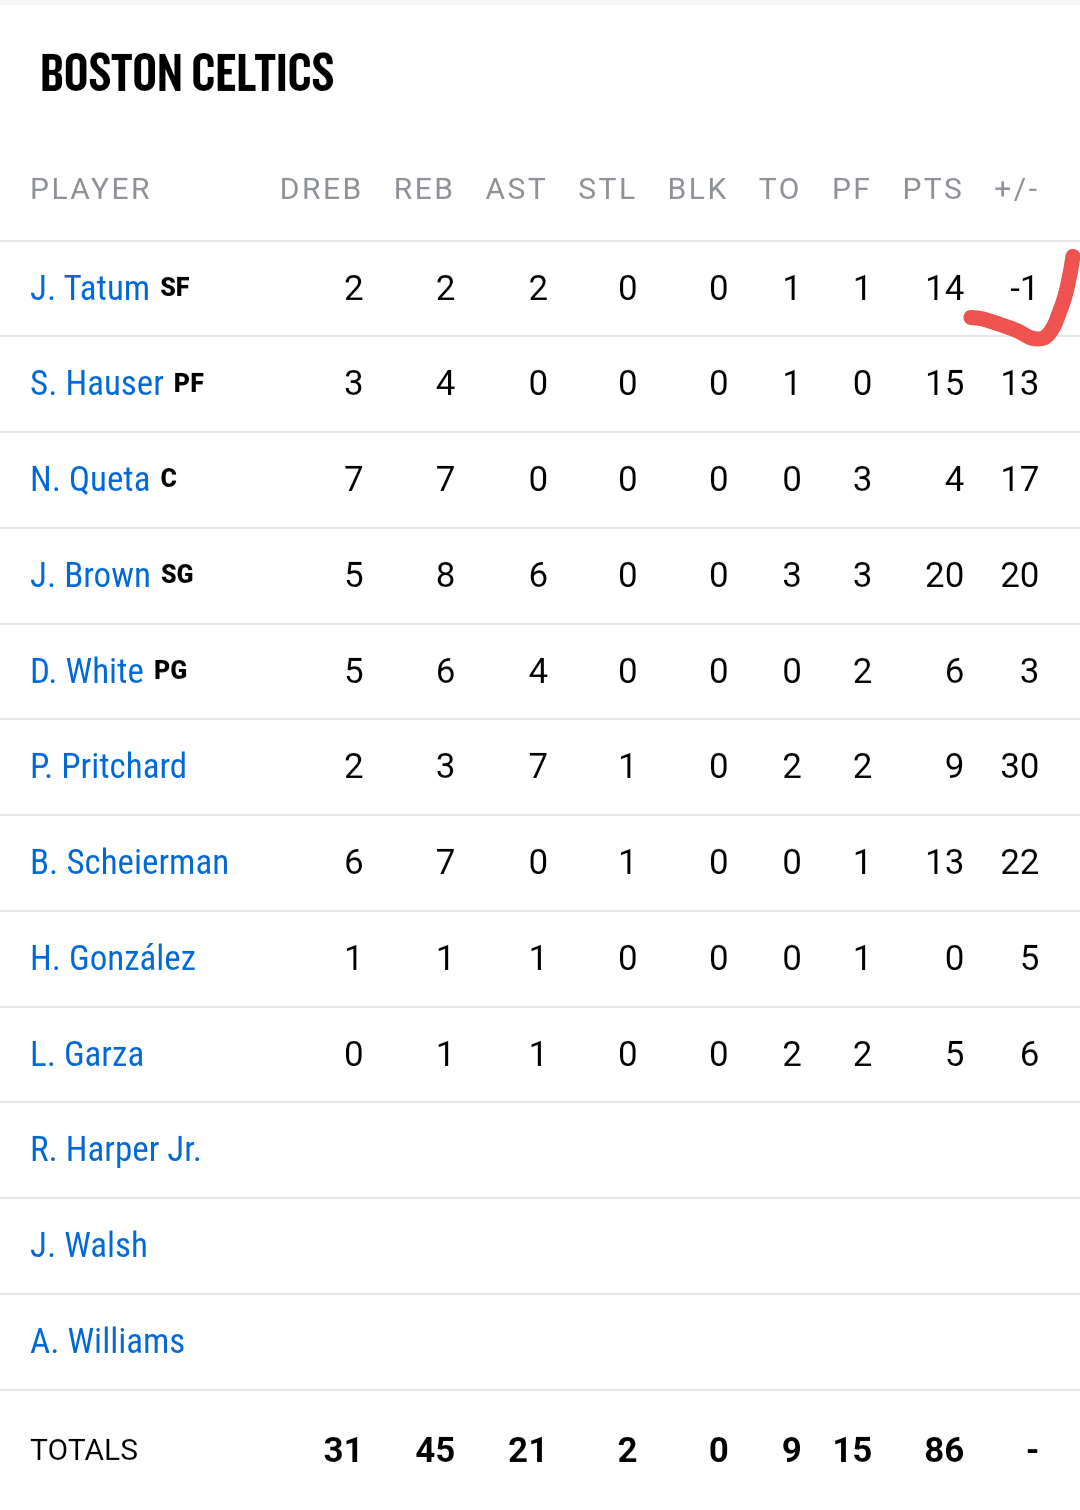The height and width of the screenshot is (1510, 1080).
Task: Tap the N. Queta player link
Action: (90, 479)
